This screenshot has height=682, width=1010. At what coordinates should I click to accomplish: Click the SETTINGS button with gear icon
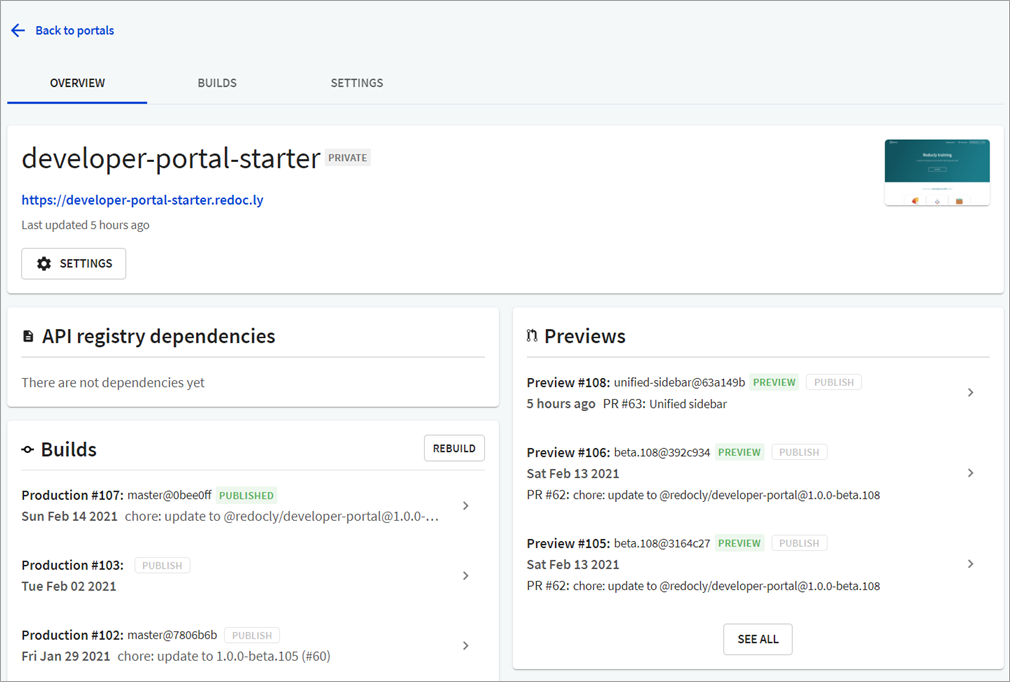[73, 263]
